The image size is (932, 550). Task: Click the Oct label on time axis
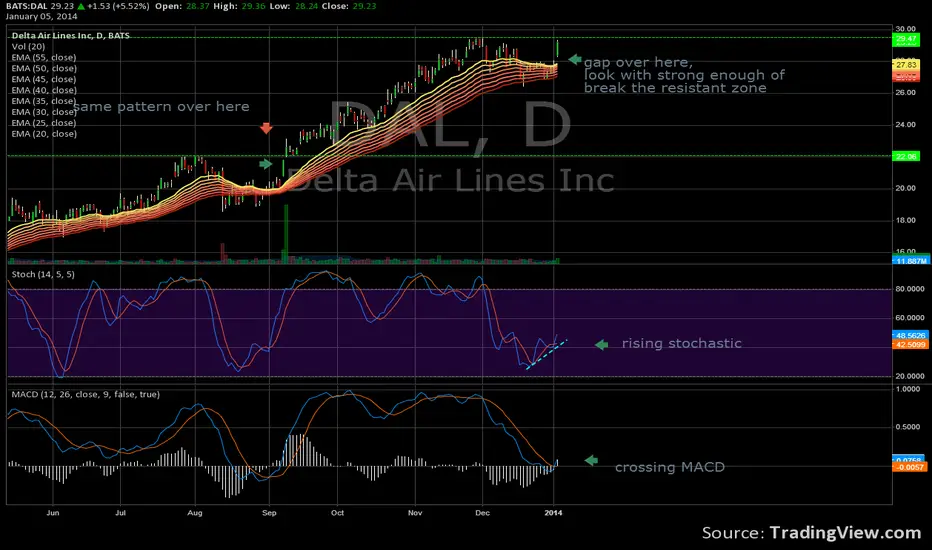tap(338, 513)
